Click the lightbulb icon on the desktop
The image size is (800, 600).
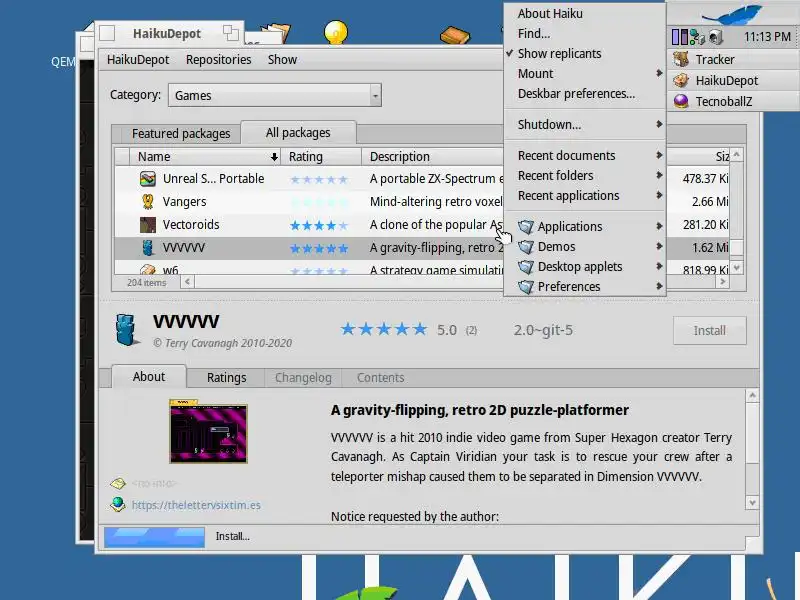coord(336,32)
